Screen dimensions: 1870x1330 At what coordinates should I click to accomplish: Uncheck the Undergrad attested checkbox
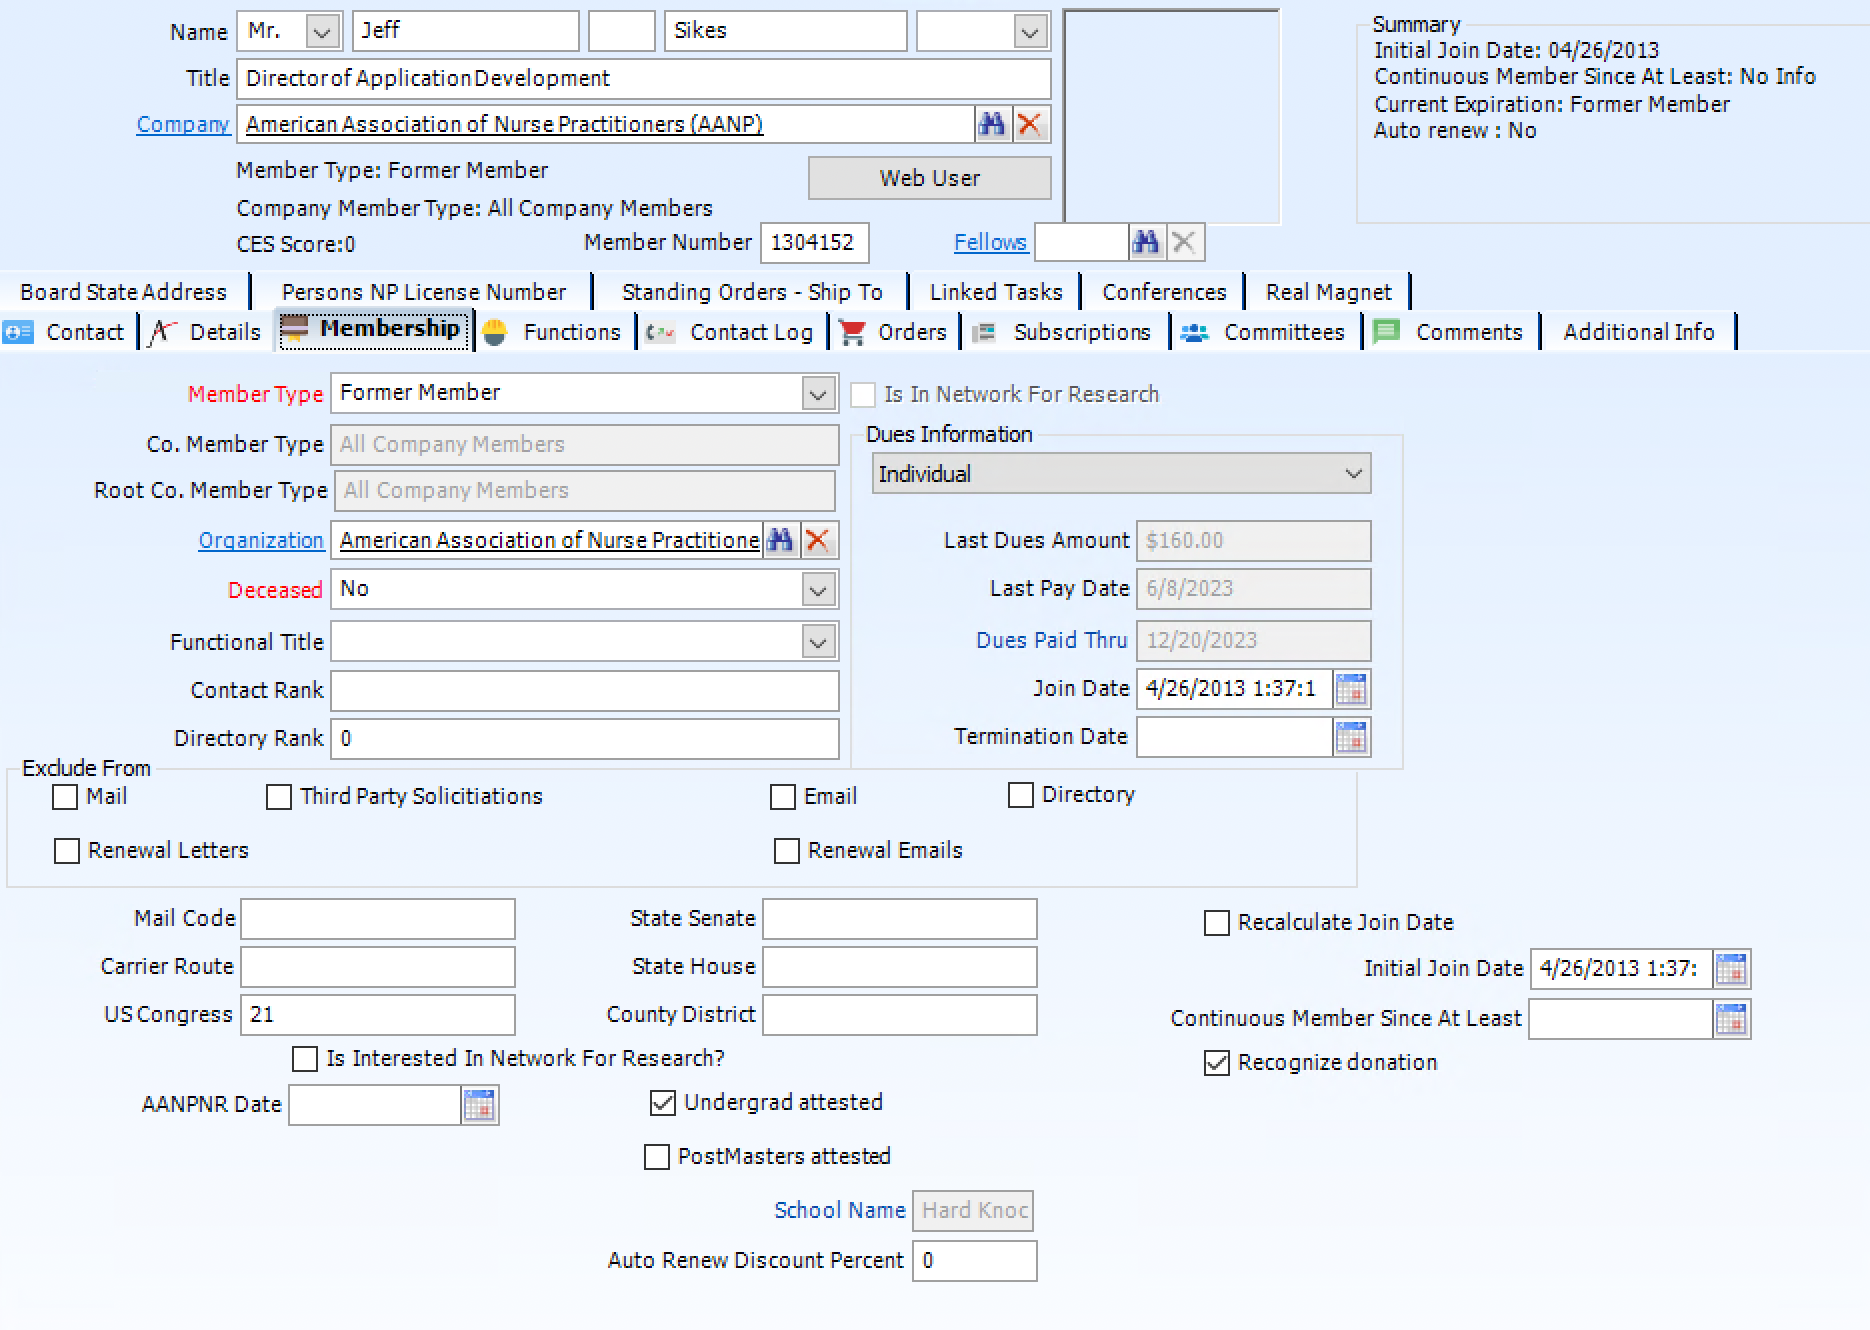coord(660,1102)
